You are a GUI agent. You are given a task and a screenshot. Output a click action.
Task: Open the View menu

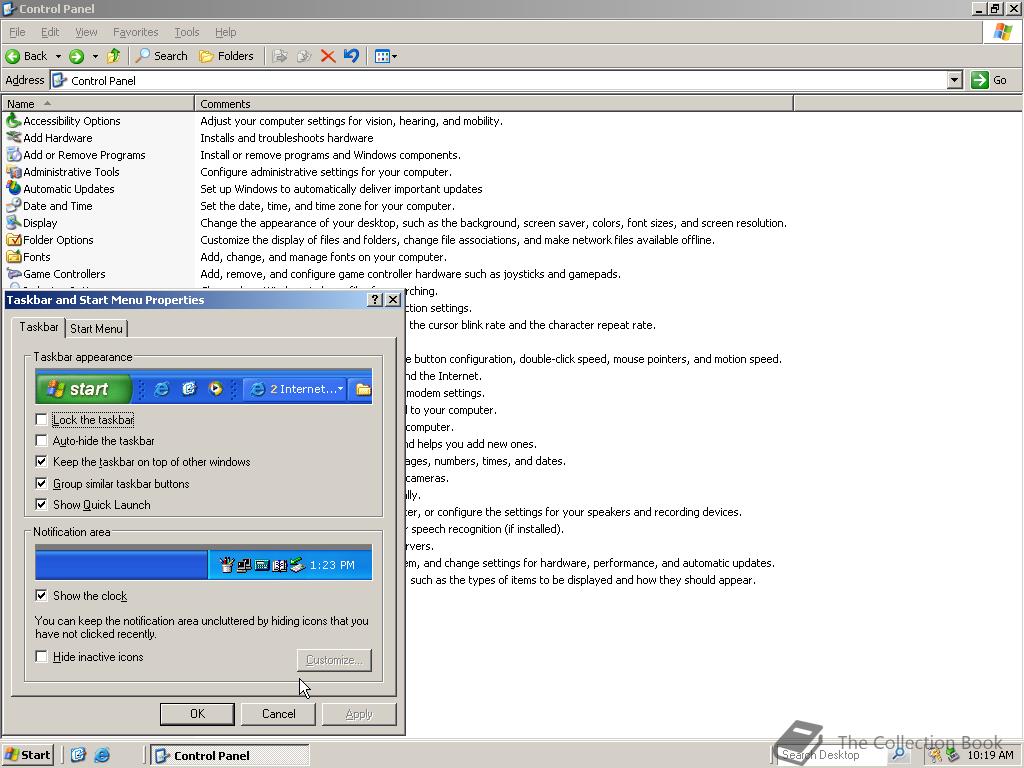pos(86,32)
